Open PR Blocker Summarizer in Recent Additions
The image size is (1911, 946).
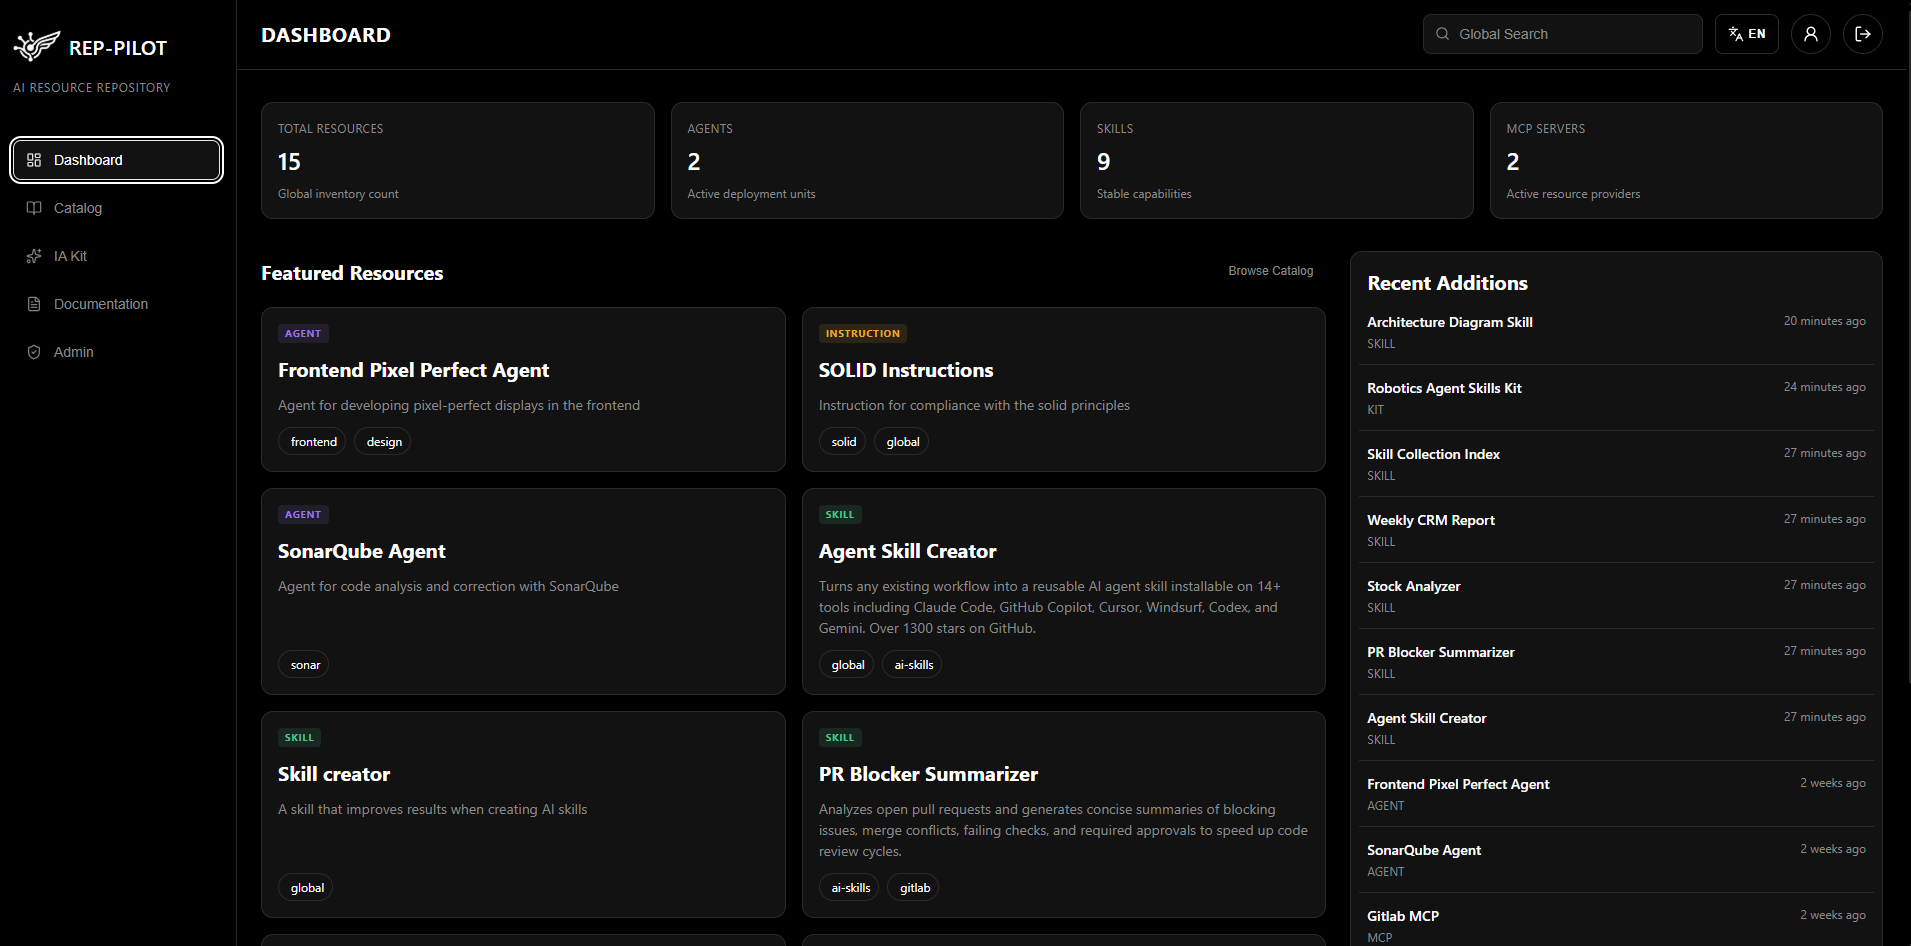pyautogui.click(x=1616, y=662)
